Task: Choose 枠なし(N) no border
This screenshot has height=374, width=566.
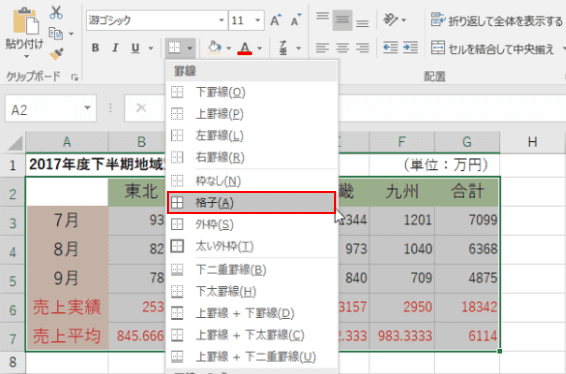Action: [x=252, y=181]
